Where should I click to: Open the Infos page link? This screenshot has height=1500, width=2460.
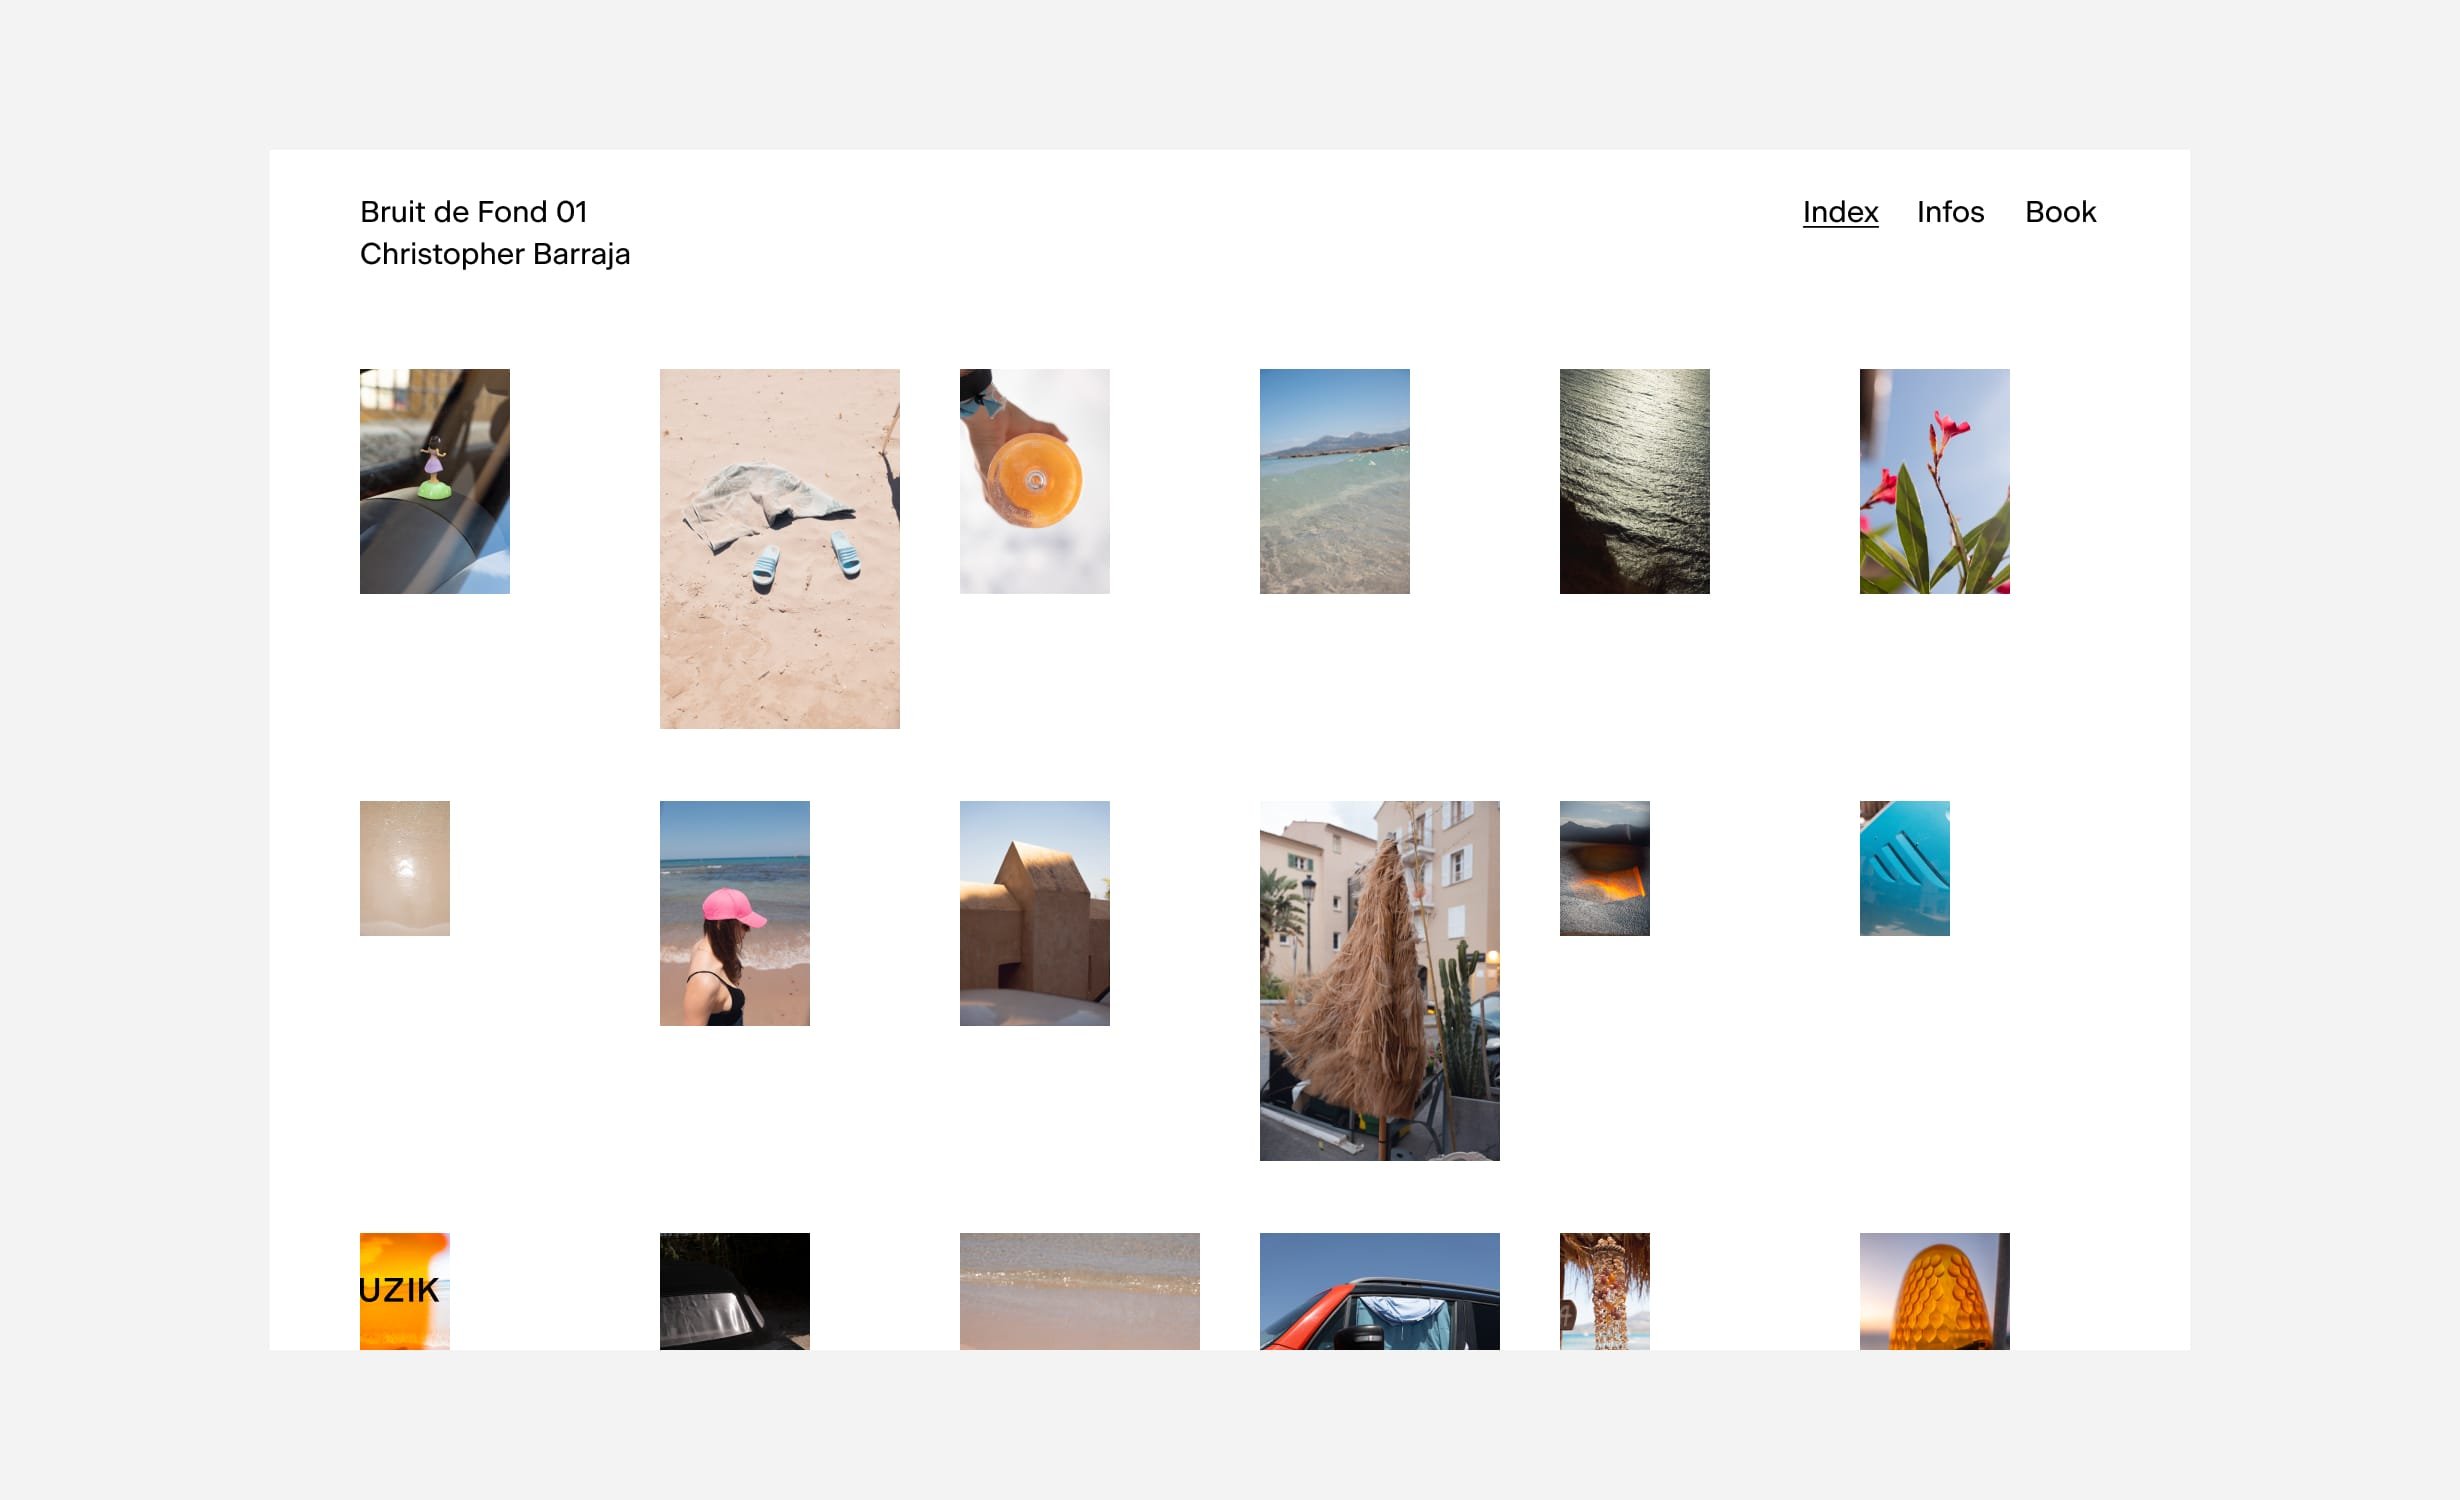tap(1950, 212)
